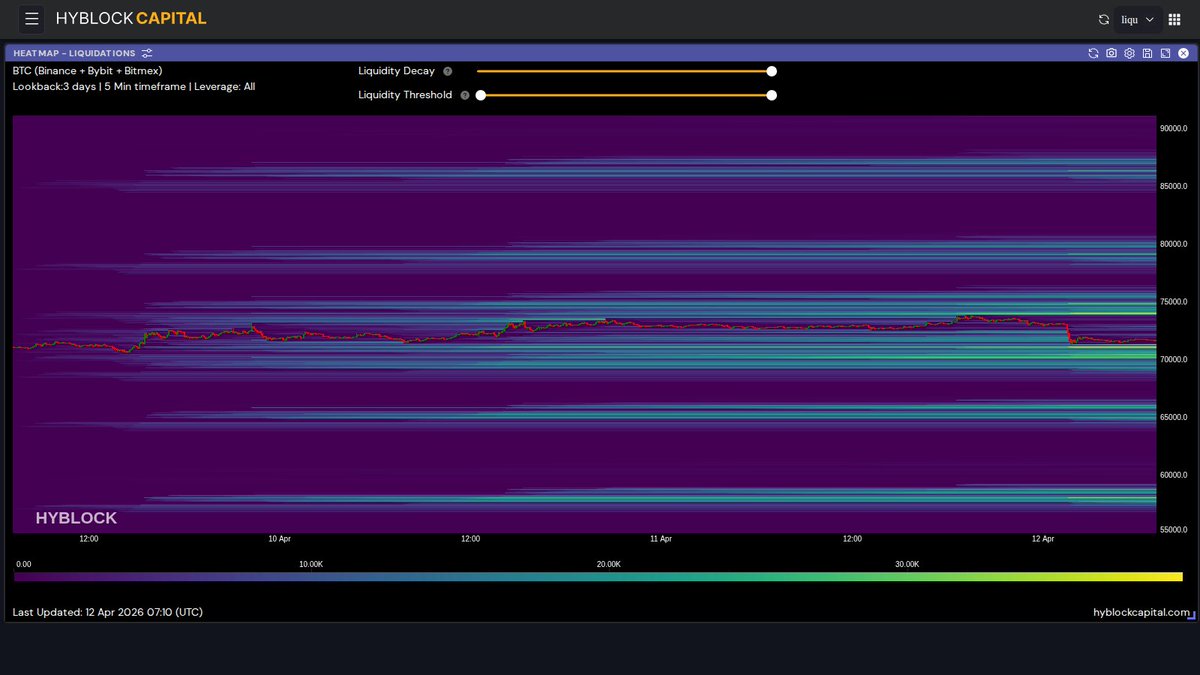Click the refresh icon beside the liqu dropdown
Viewport: 1200px width, 675px height.
pos(1104,19)
